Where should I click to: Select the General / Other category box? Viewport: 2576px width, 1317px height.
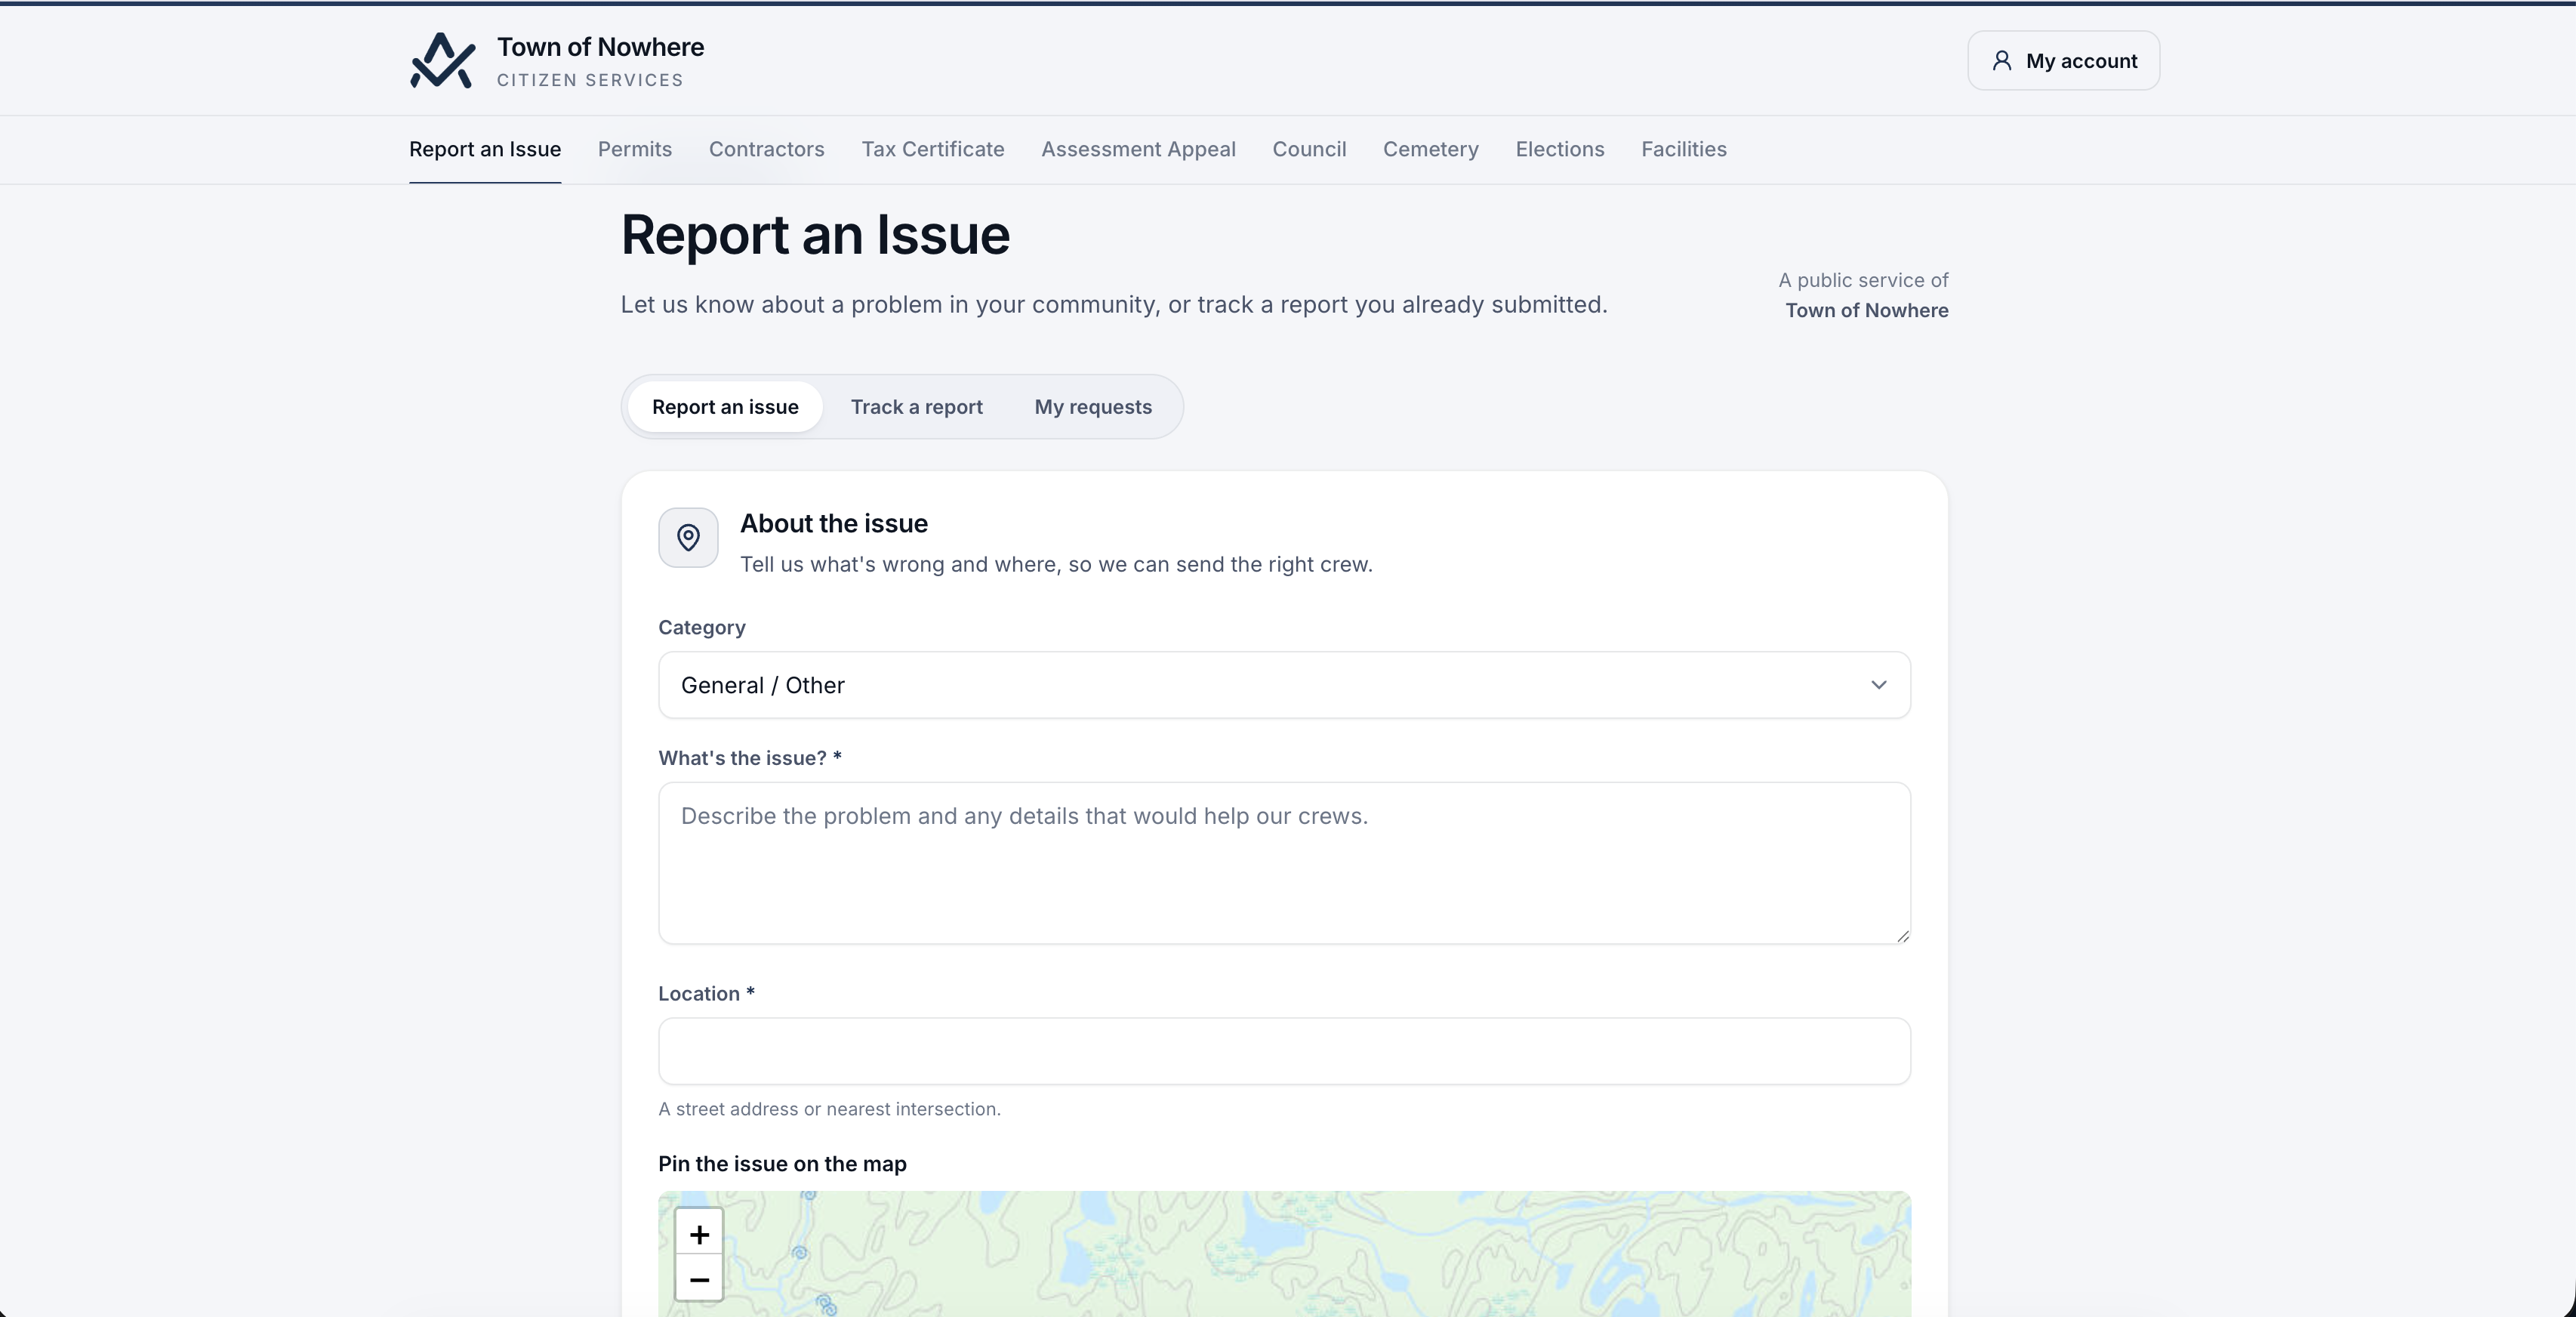(1284, 685)
